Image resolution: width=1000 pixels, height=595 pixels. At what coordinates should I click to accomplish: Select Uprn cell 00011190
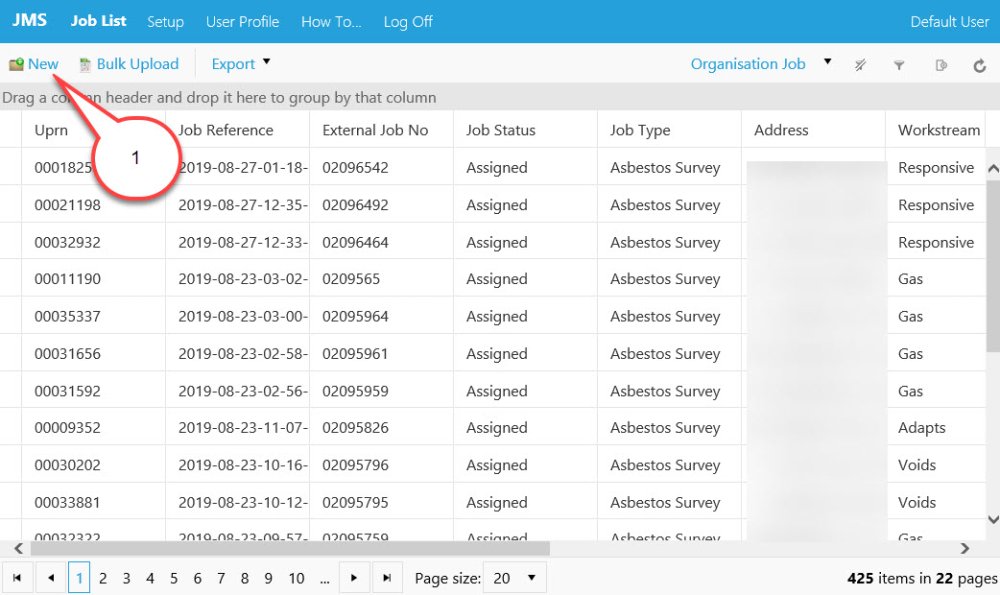coord(68,279)
